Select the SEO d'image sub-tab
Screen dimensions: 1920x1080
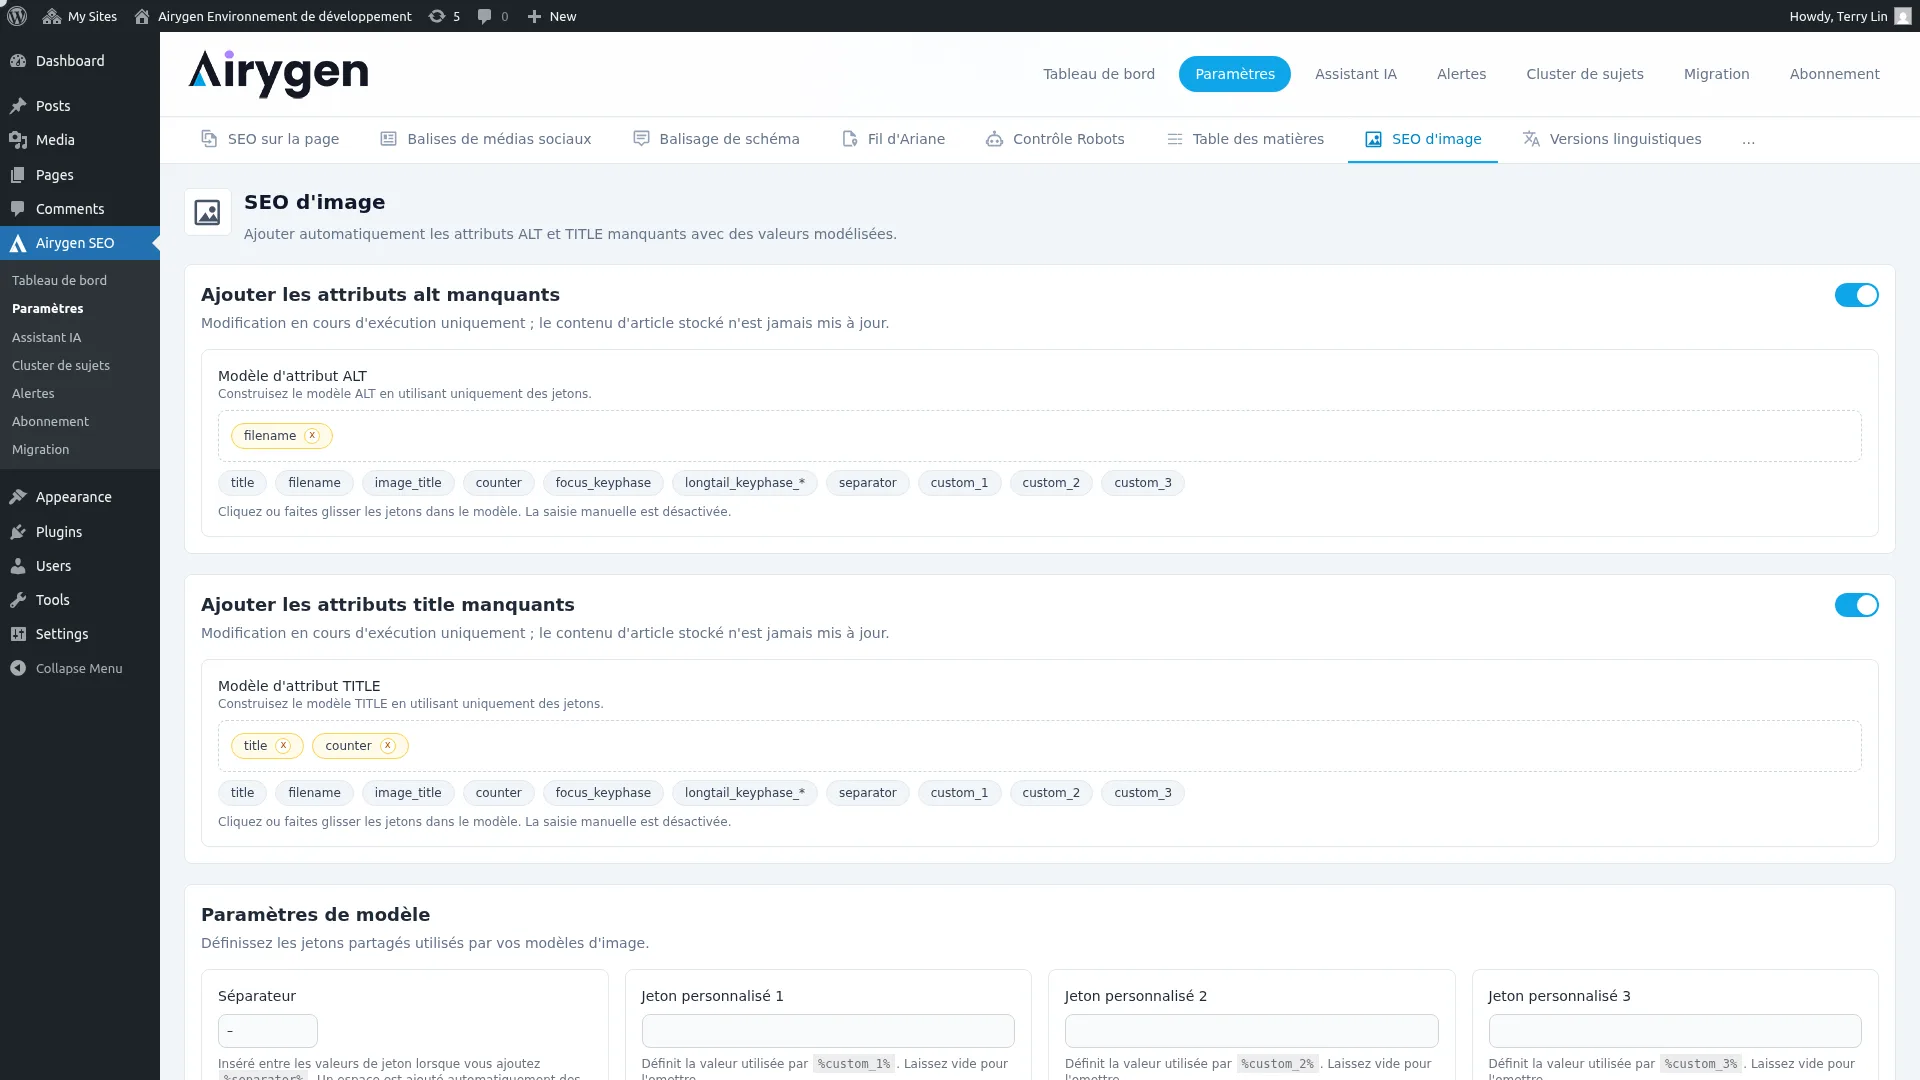[x=1422, y=139]
